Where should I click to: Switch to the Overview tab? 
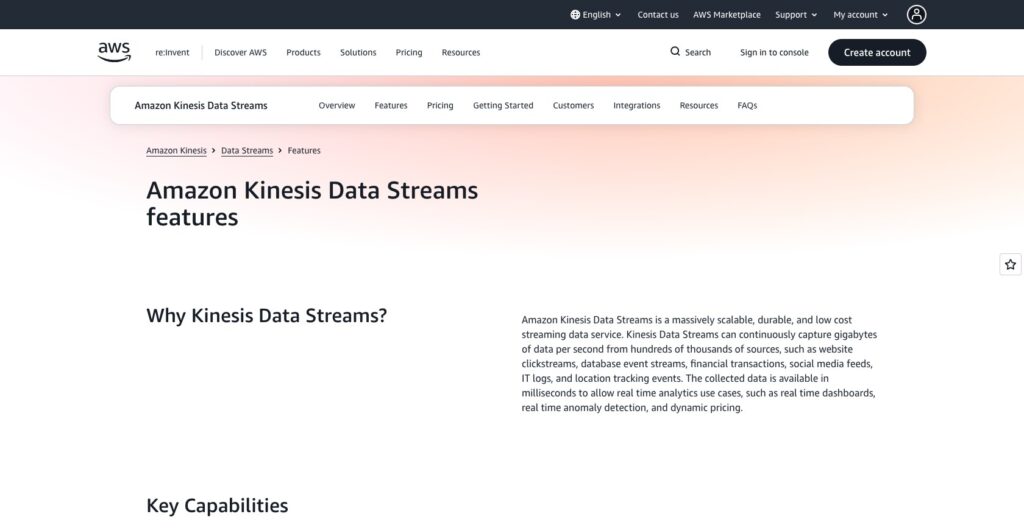pos(337,105)
